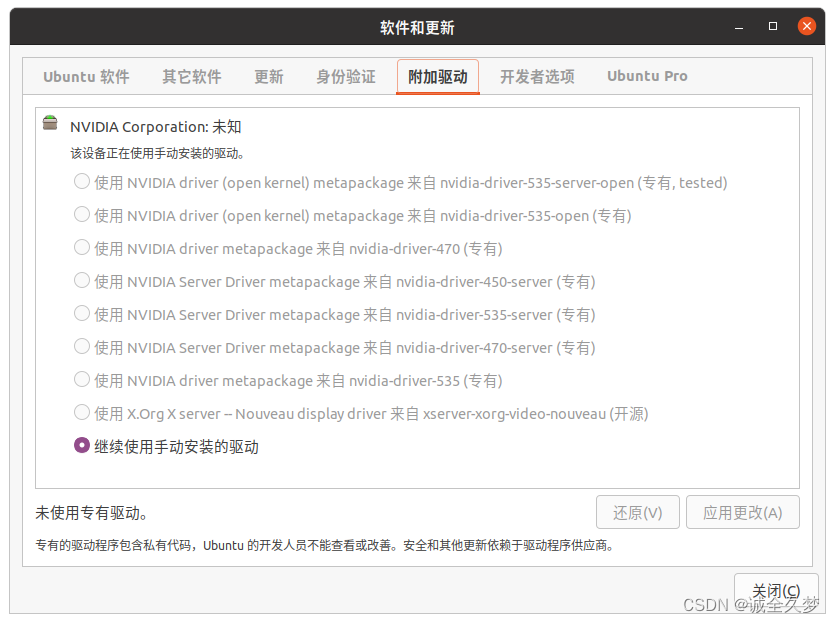Minimize the 软件和更新 window
835x623 pixels.
click(x=741, y=27)
